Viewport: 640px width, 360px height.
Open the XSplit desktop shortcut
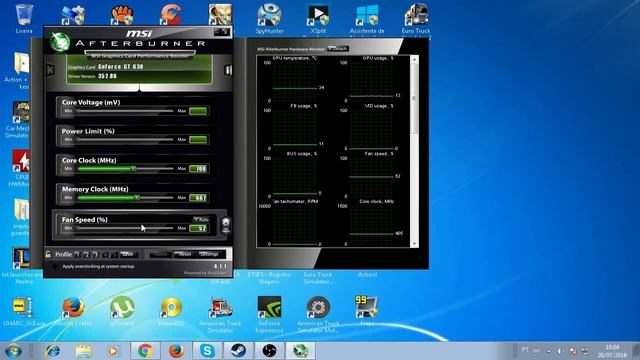(x=318, y=18)
